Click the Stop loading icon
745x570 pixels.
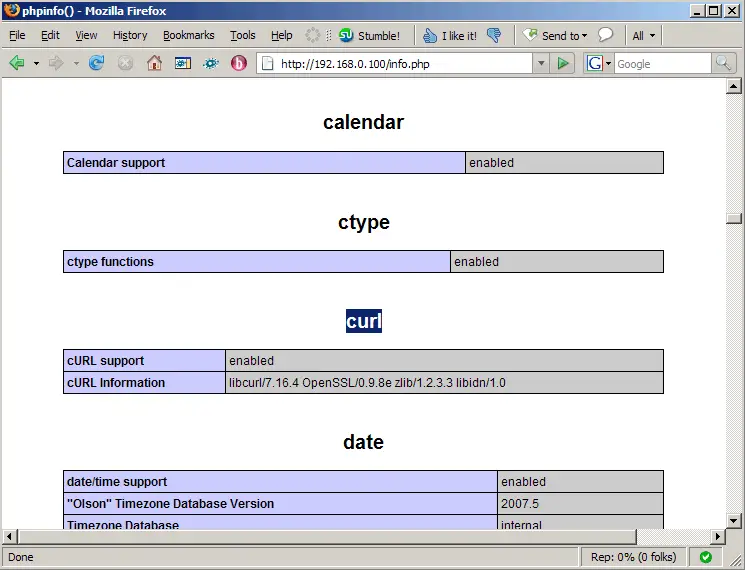tap(125, 63)
